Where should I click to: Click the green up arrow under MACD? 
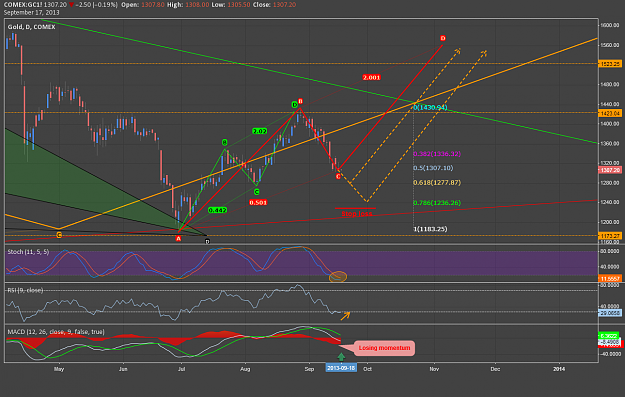[x=341, y=357]
